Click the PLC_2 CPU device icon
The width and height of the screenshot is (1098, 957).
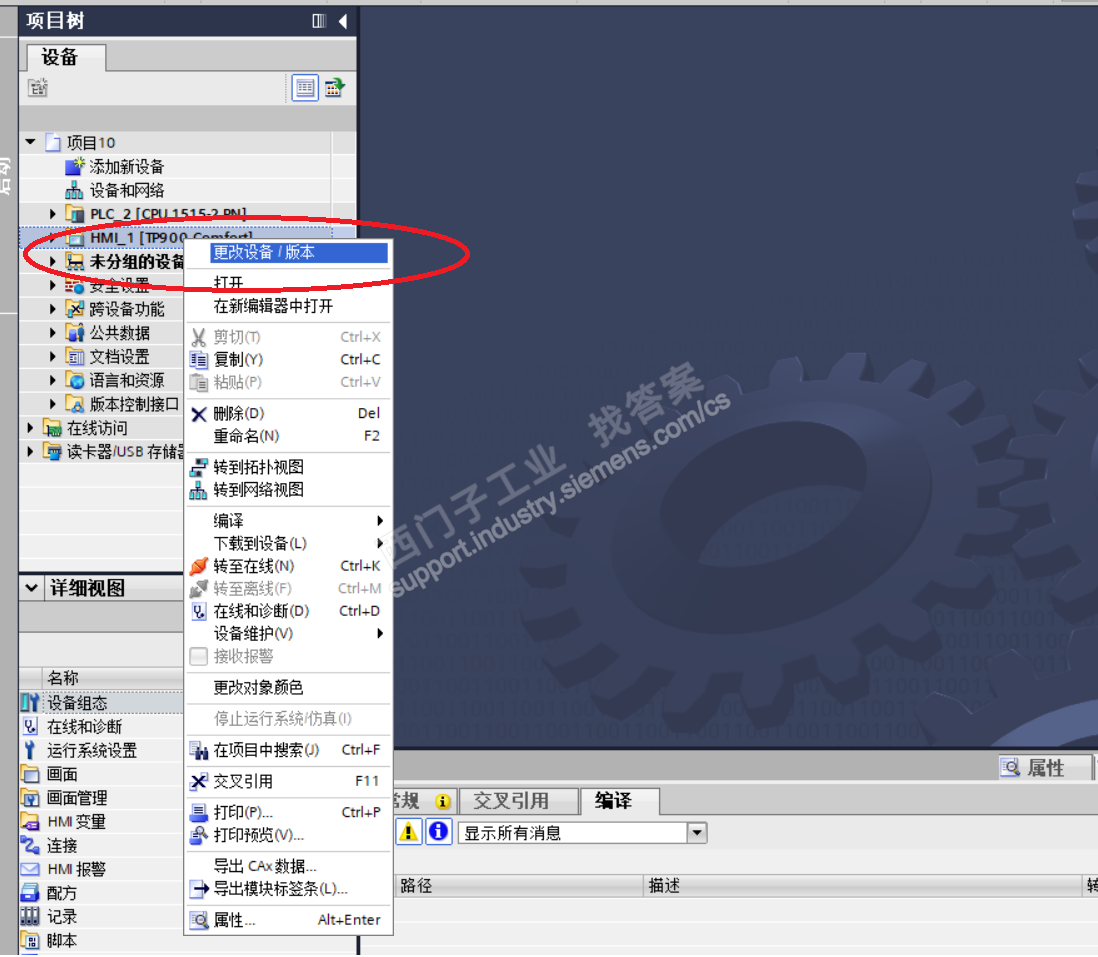[74, 214]
